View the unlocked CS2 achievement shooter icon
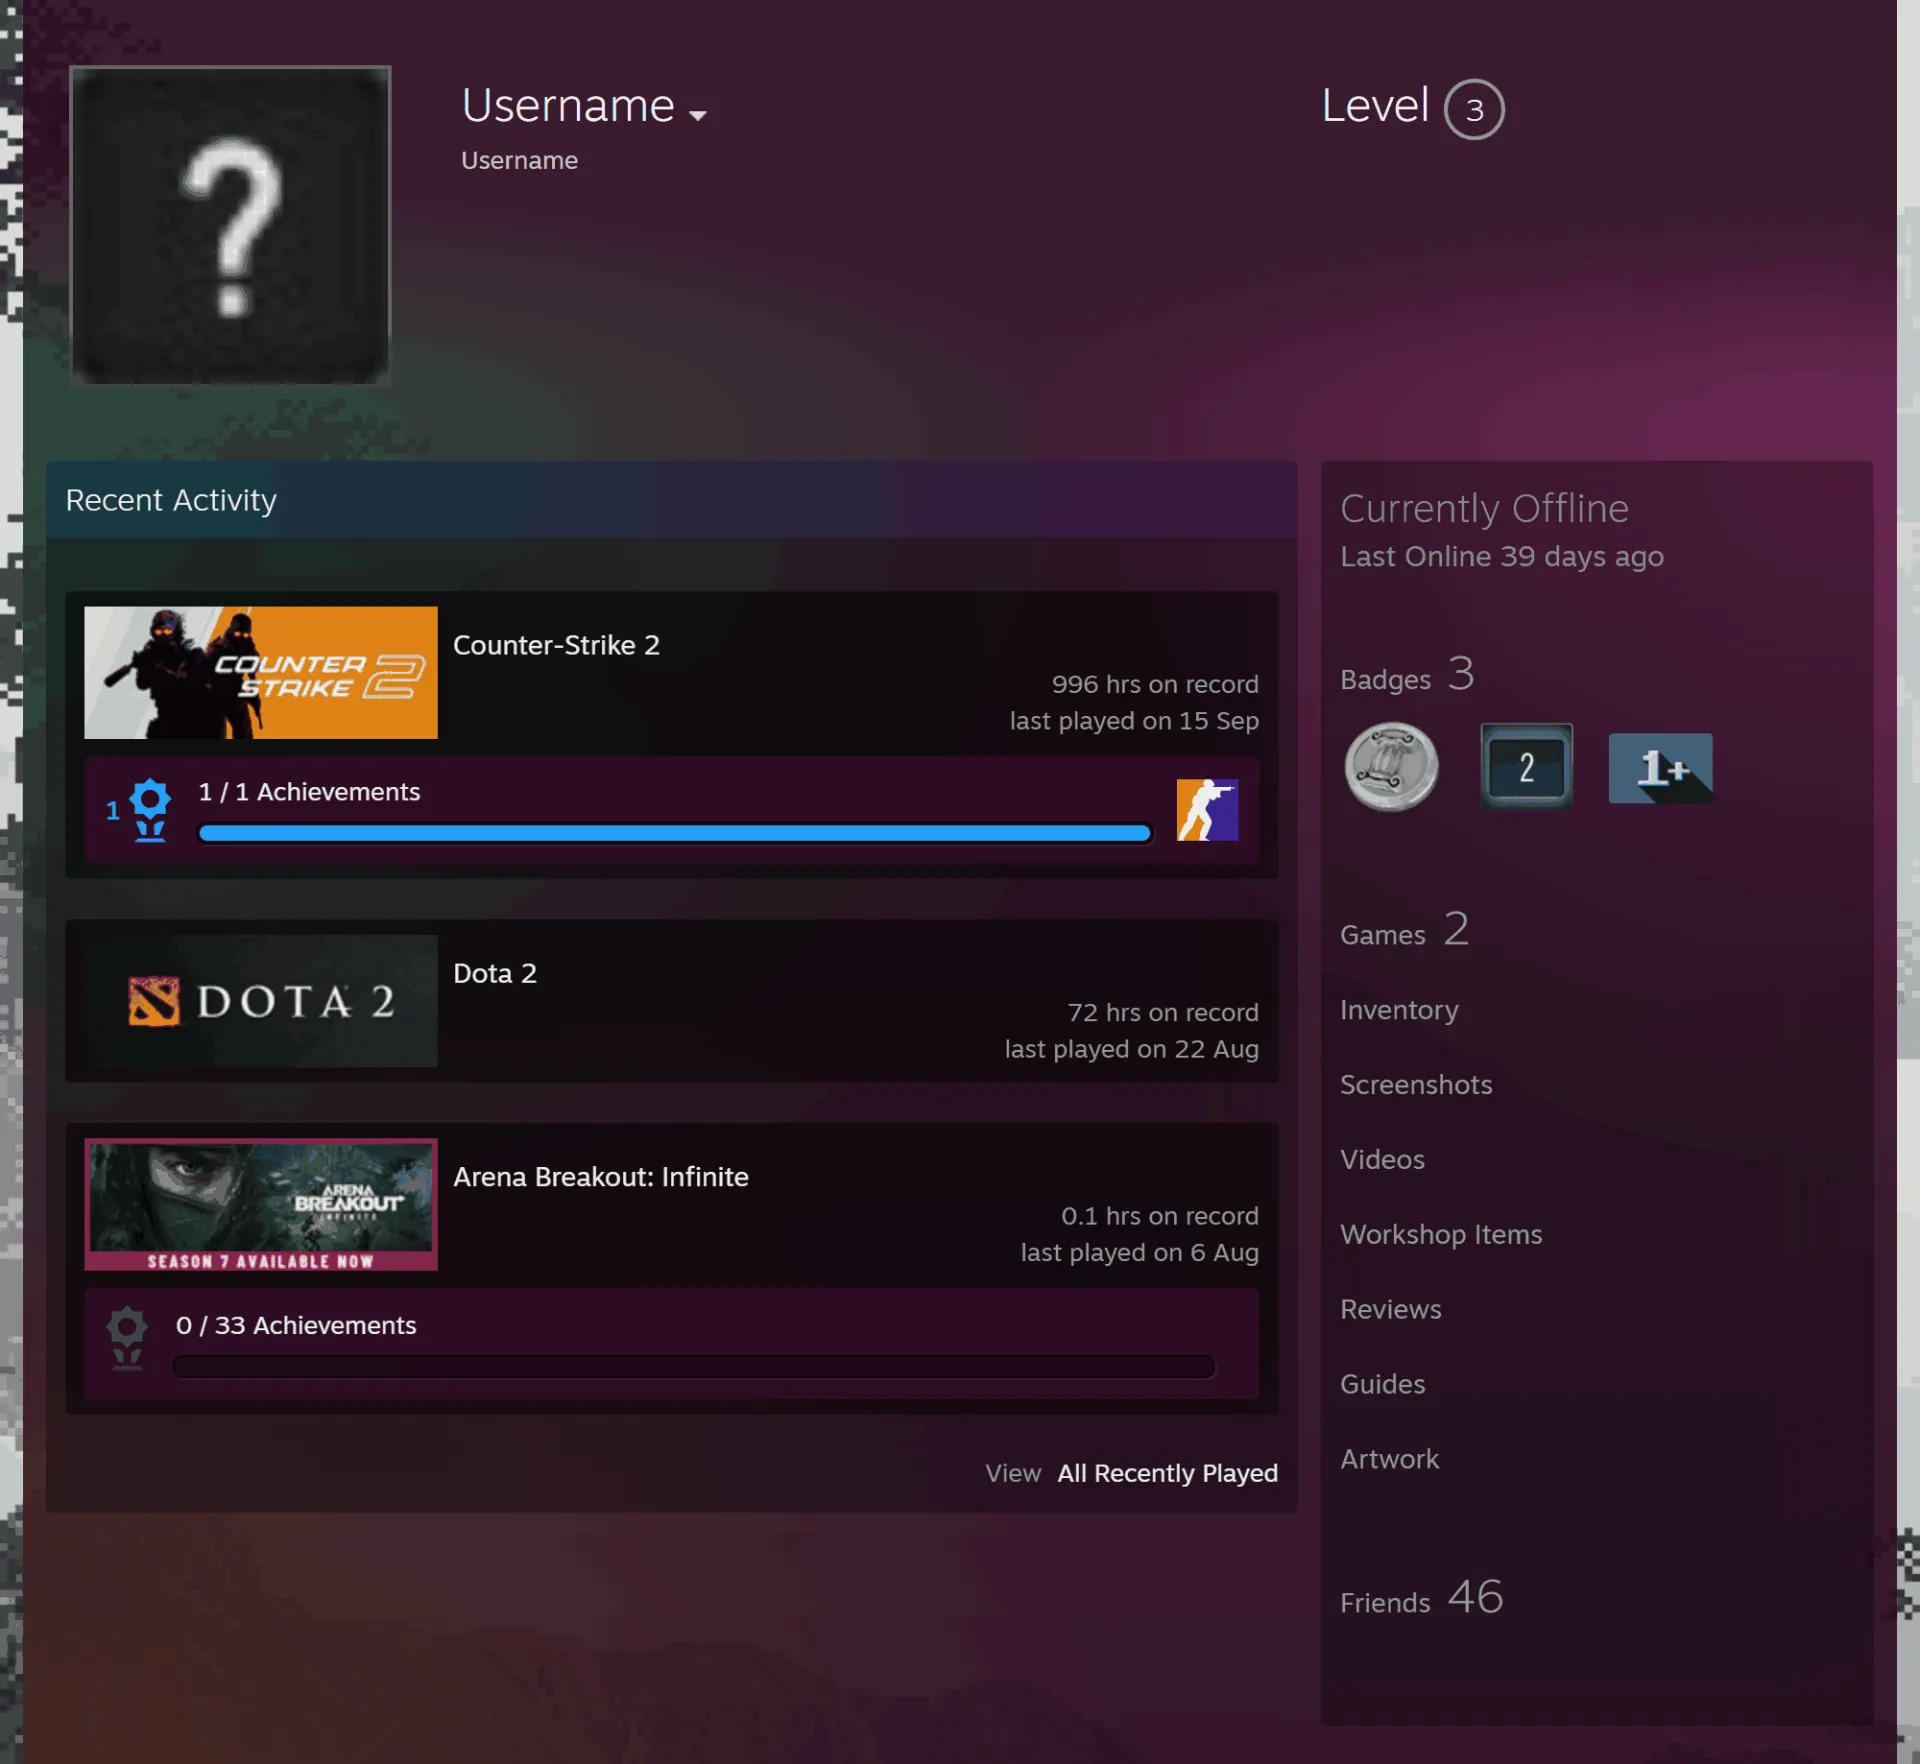Image resolution: width=1920 pixels, height=1764 pixels. (1207, 810)
